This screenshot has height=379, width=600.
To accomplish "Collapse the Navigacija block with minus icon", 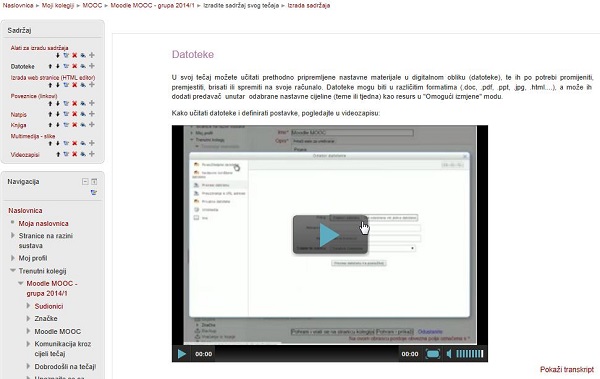I will tap(85, 181).
